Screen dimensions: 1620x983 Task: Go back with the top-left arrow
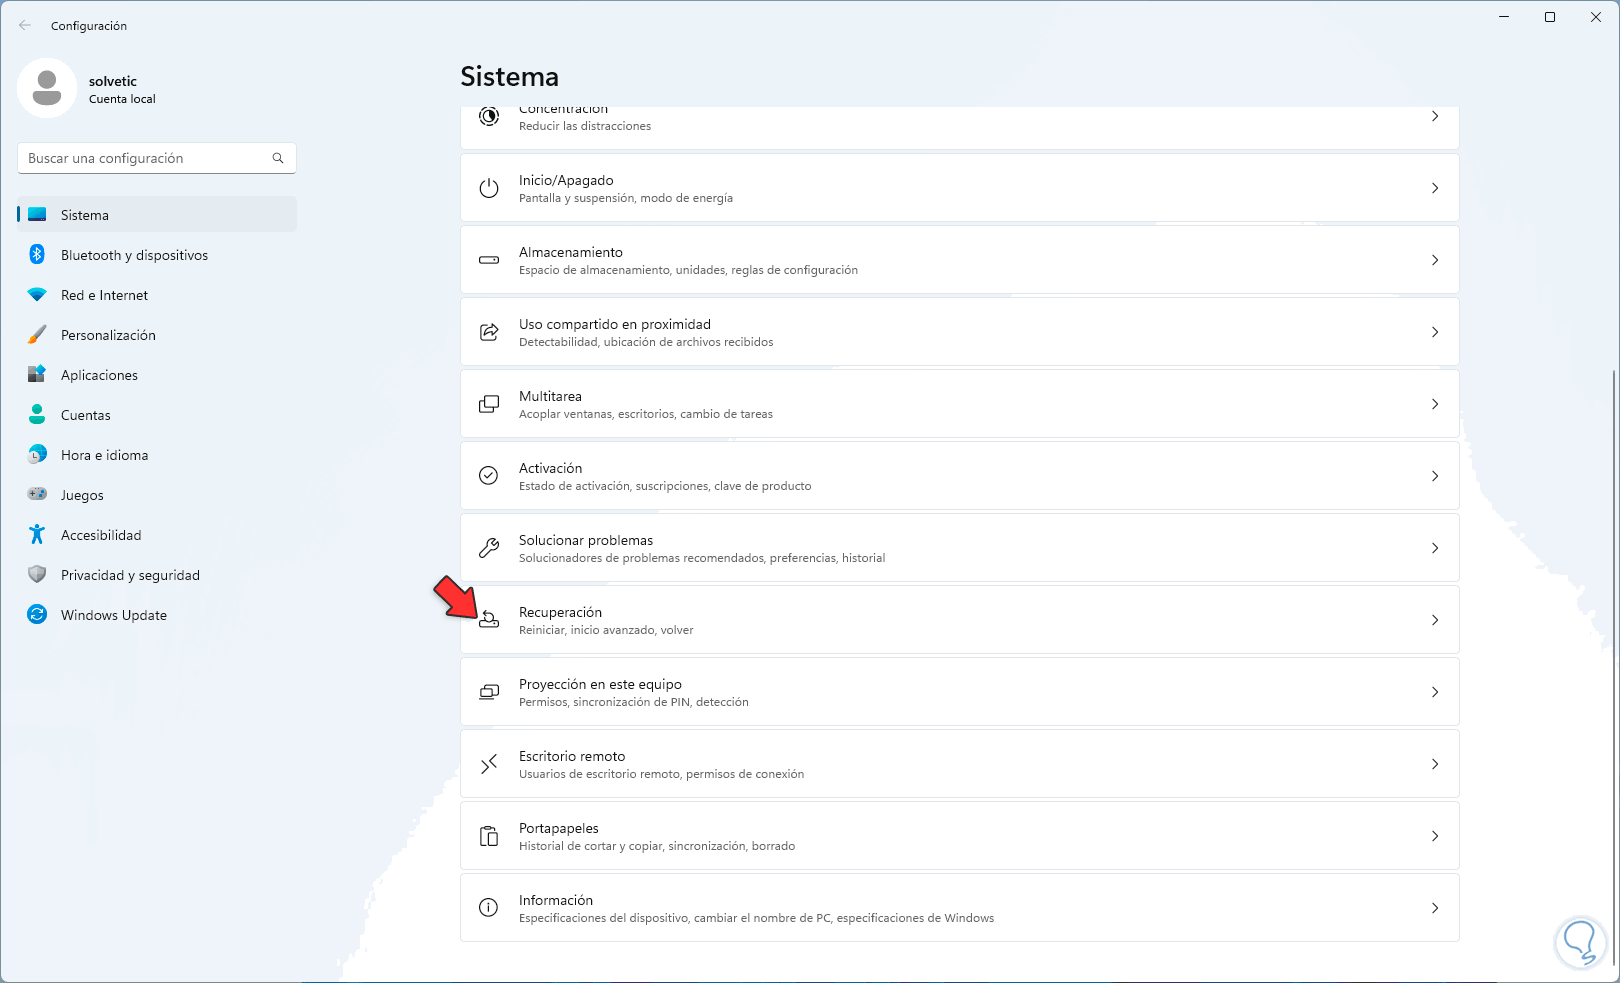coord(25,26)
